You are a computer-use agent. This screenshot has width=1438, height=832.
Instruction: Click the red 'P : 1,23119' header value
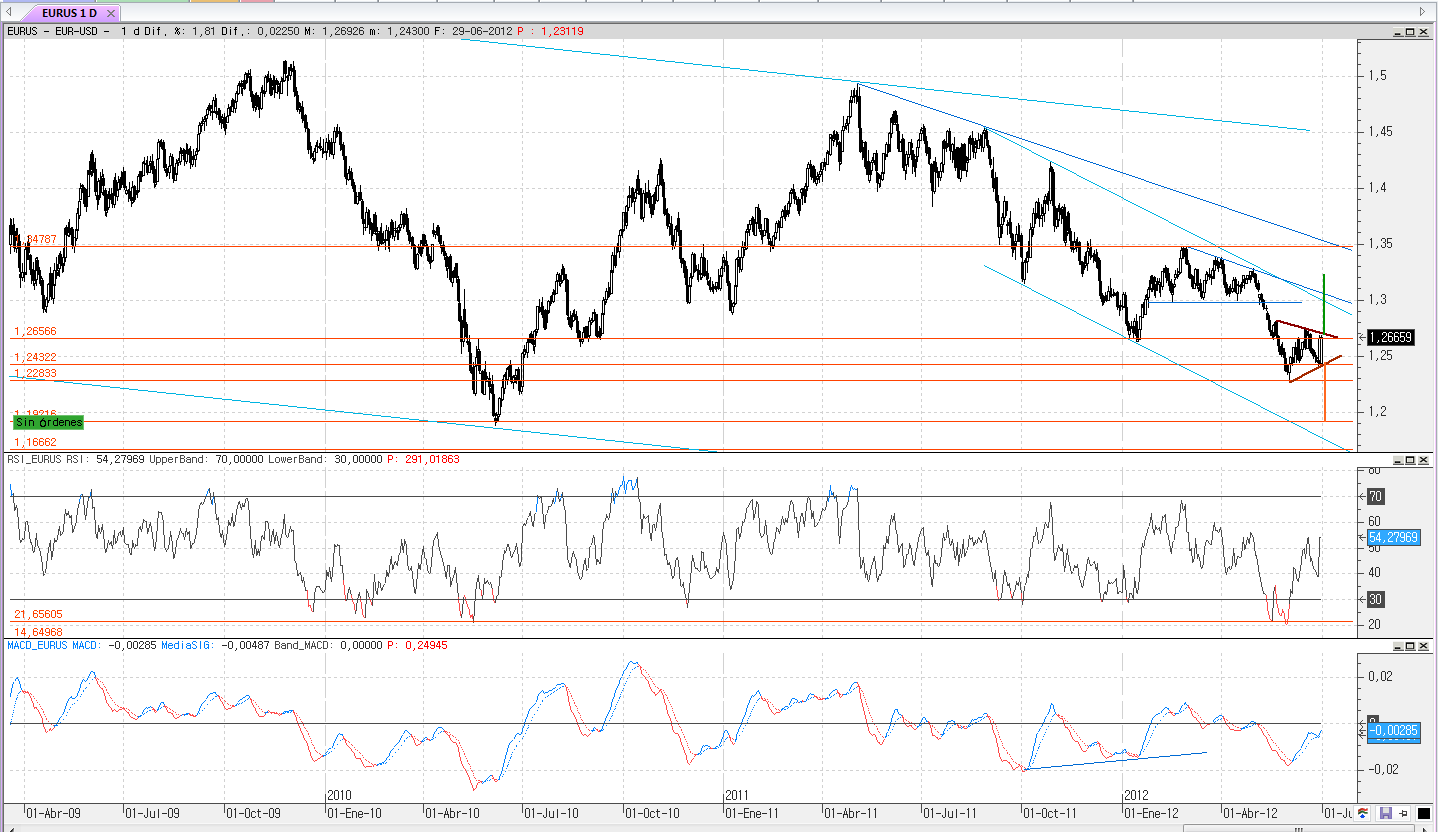[550, 31]
